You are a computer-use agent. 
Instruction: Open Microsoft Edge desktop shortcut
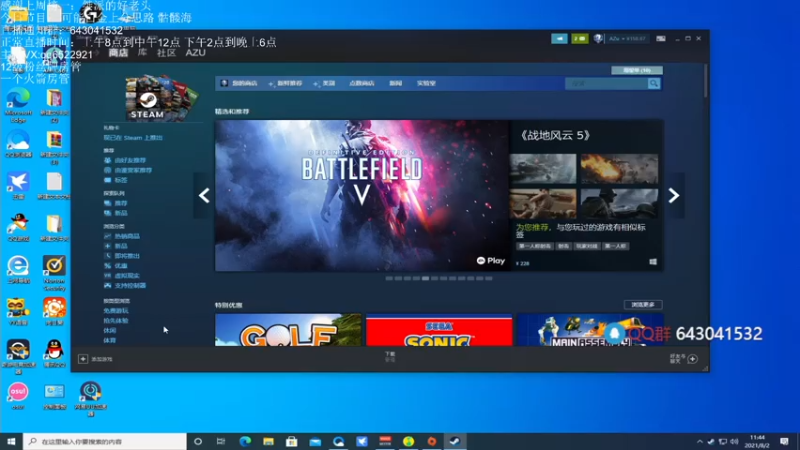coord(18,105)
